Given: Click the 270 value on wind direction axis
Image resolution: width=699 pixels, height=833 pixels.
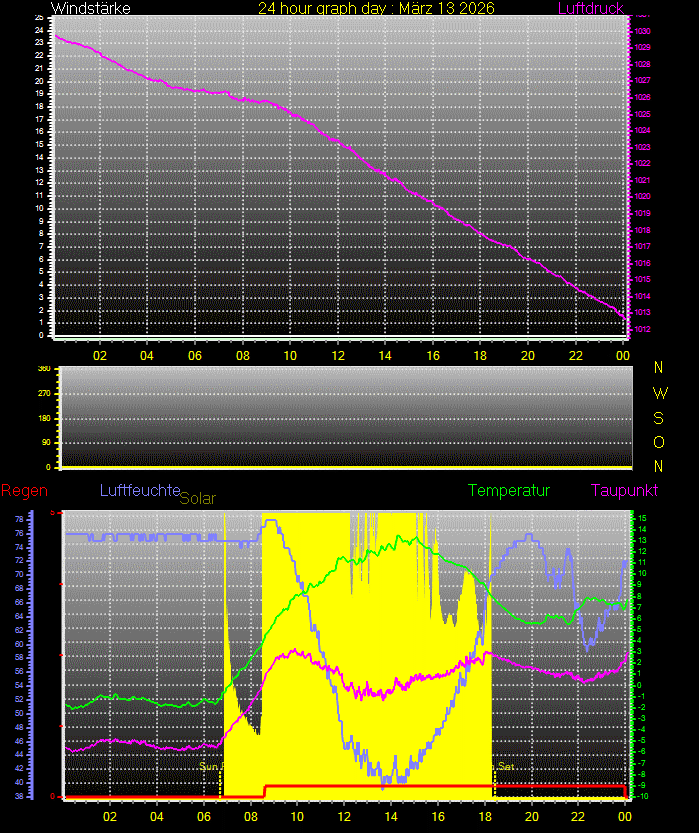Looking at the screenshot, I should point(44,393).
